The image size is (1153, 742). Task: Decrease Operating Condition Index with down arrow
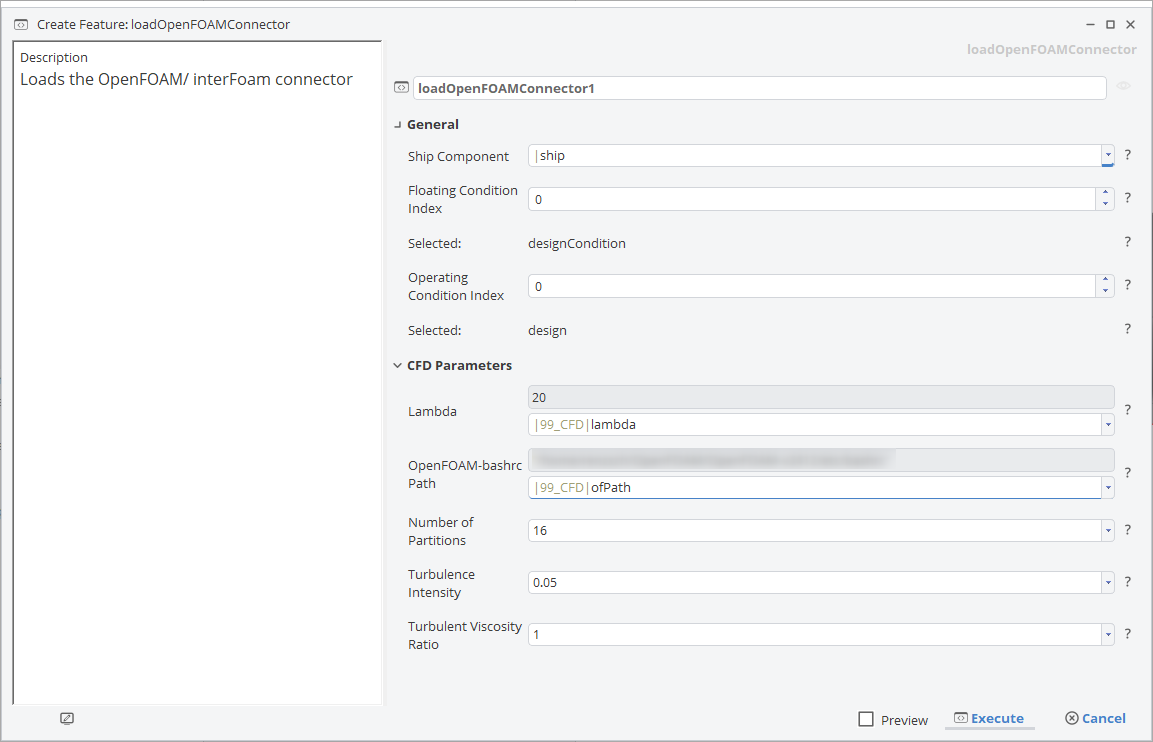1105,291
